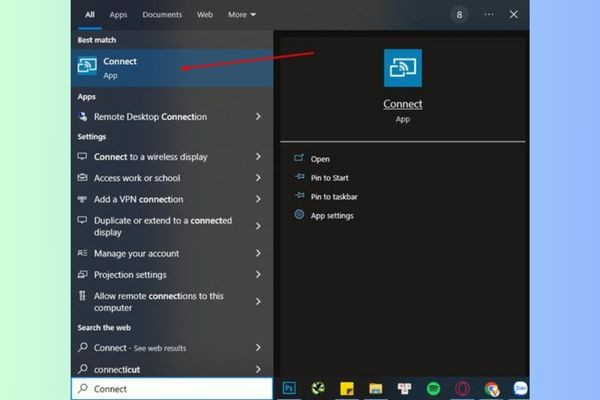Expand Projection settings chevron
Image resolution: width=600 pixels, height=400 pixels.
(258, 274)
